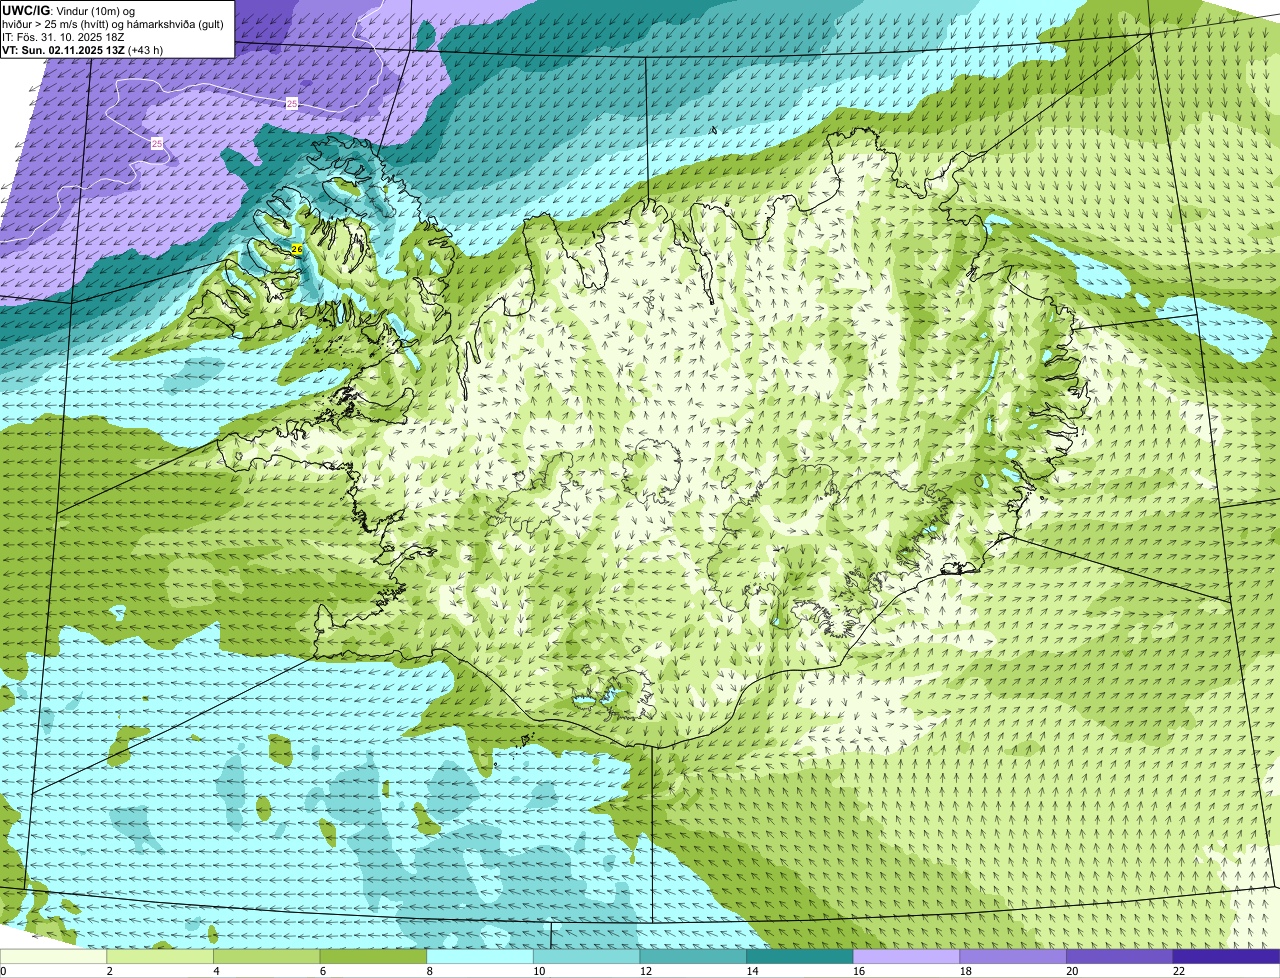
Task: Click the scale label '14'
Action: [752, 971]
